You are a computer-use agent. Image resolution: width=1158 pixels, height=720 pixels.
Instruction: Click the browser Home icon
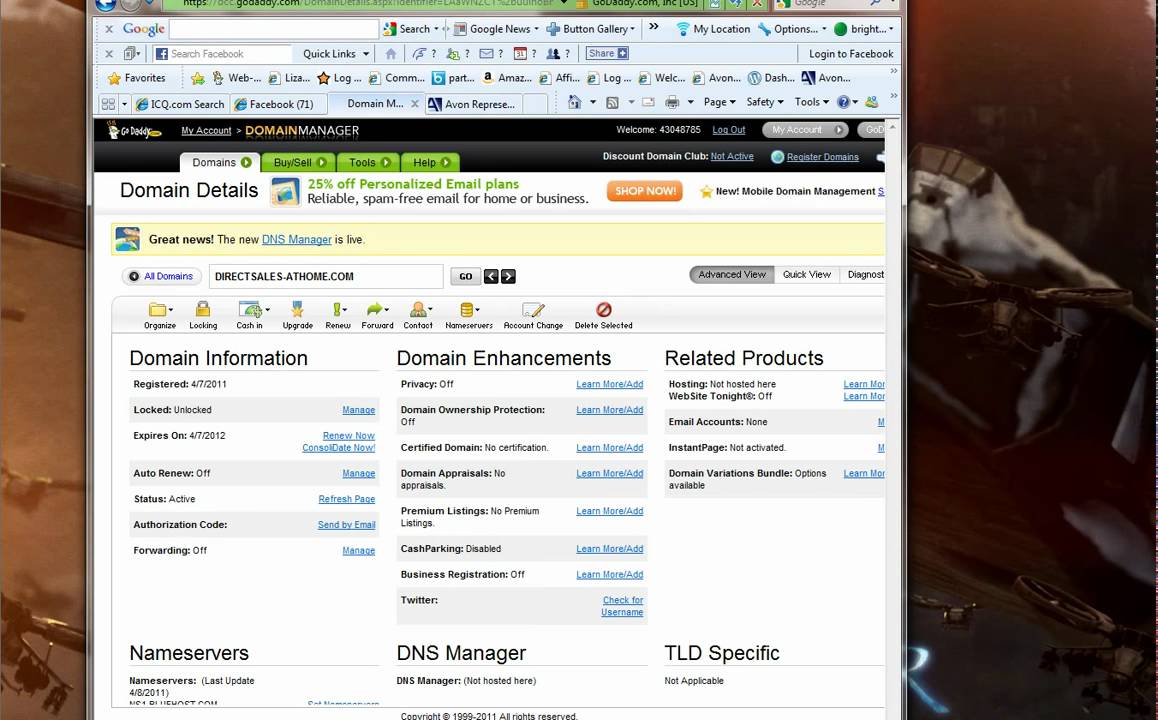coord(574,102)
